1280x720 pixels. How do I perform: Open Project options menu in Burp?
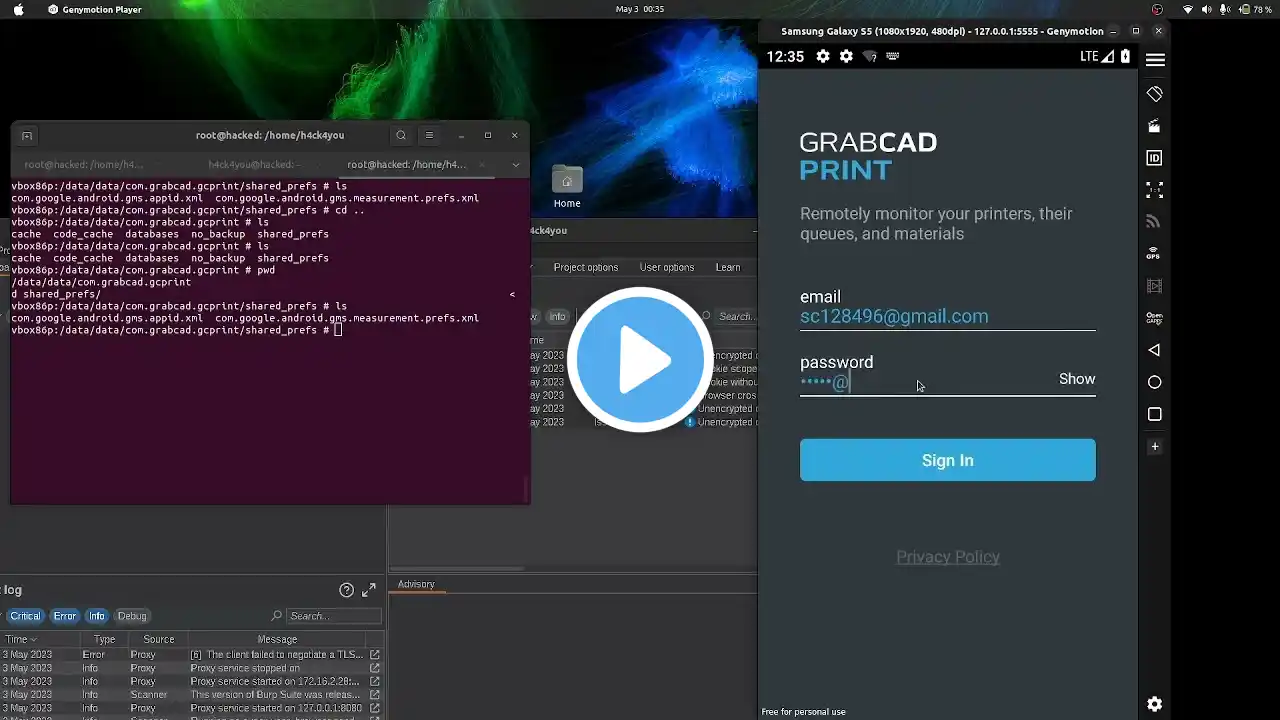586,267
